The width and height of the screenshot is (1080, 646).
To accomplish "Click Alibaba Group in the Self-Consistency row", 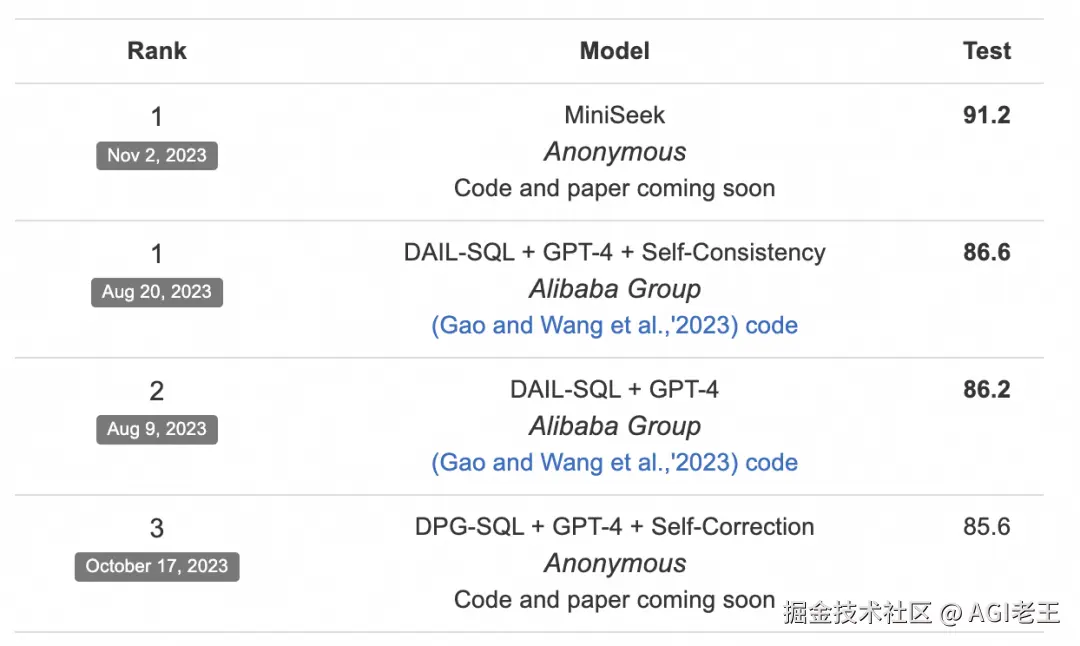I will 614,289.
